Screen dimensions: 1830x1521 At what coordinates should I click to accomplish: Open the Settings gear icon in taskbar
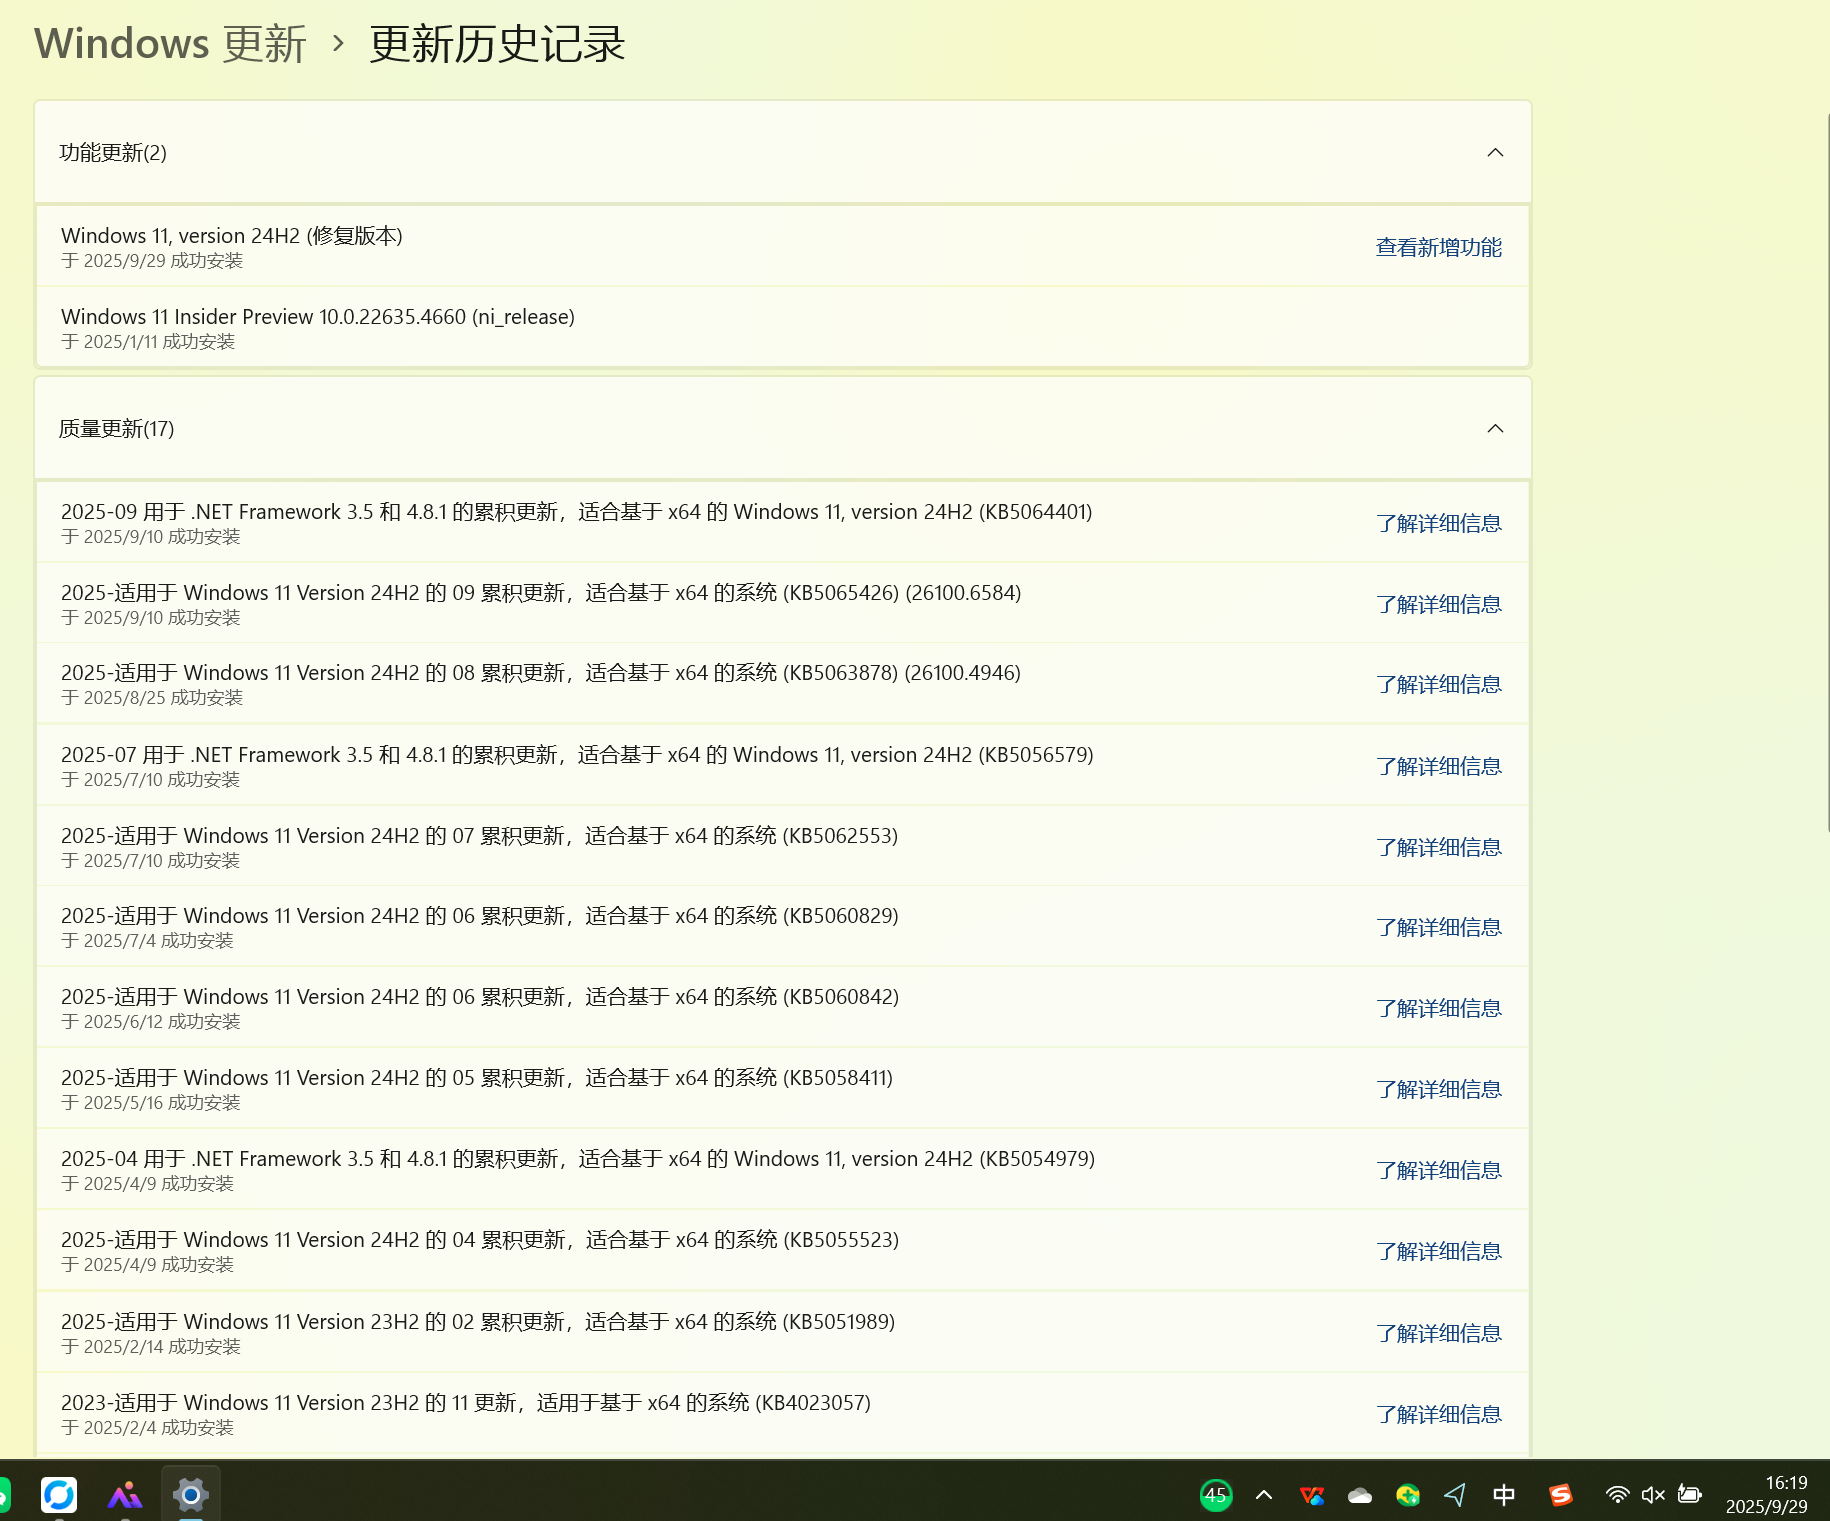click(x=190, y=1495)
